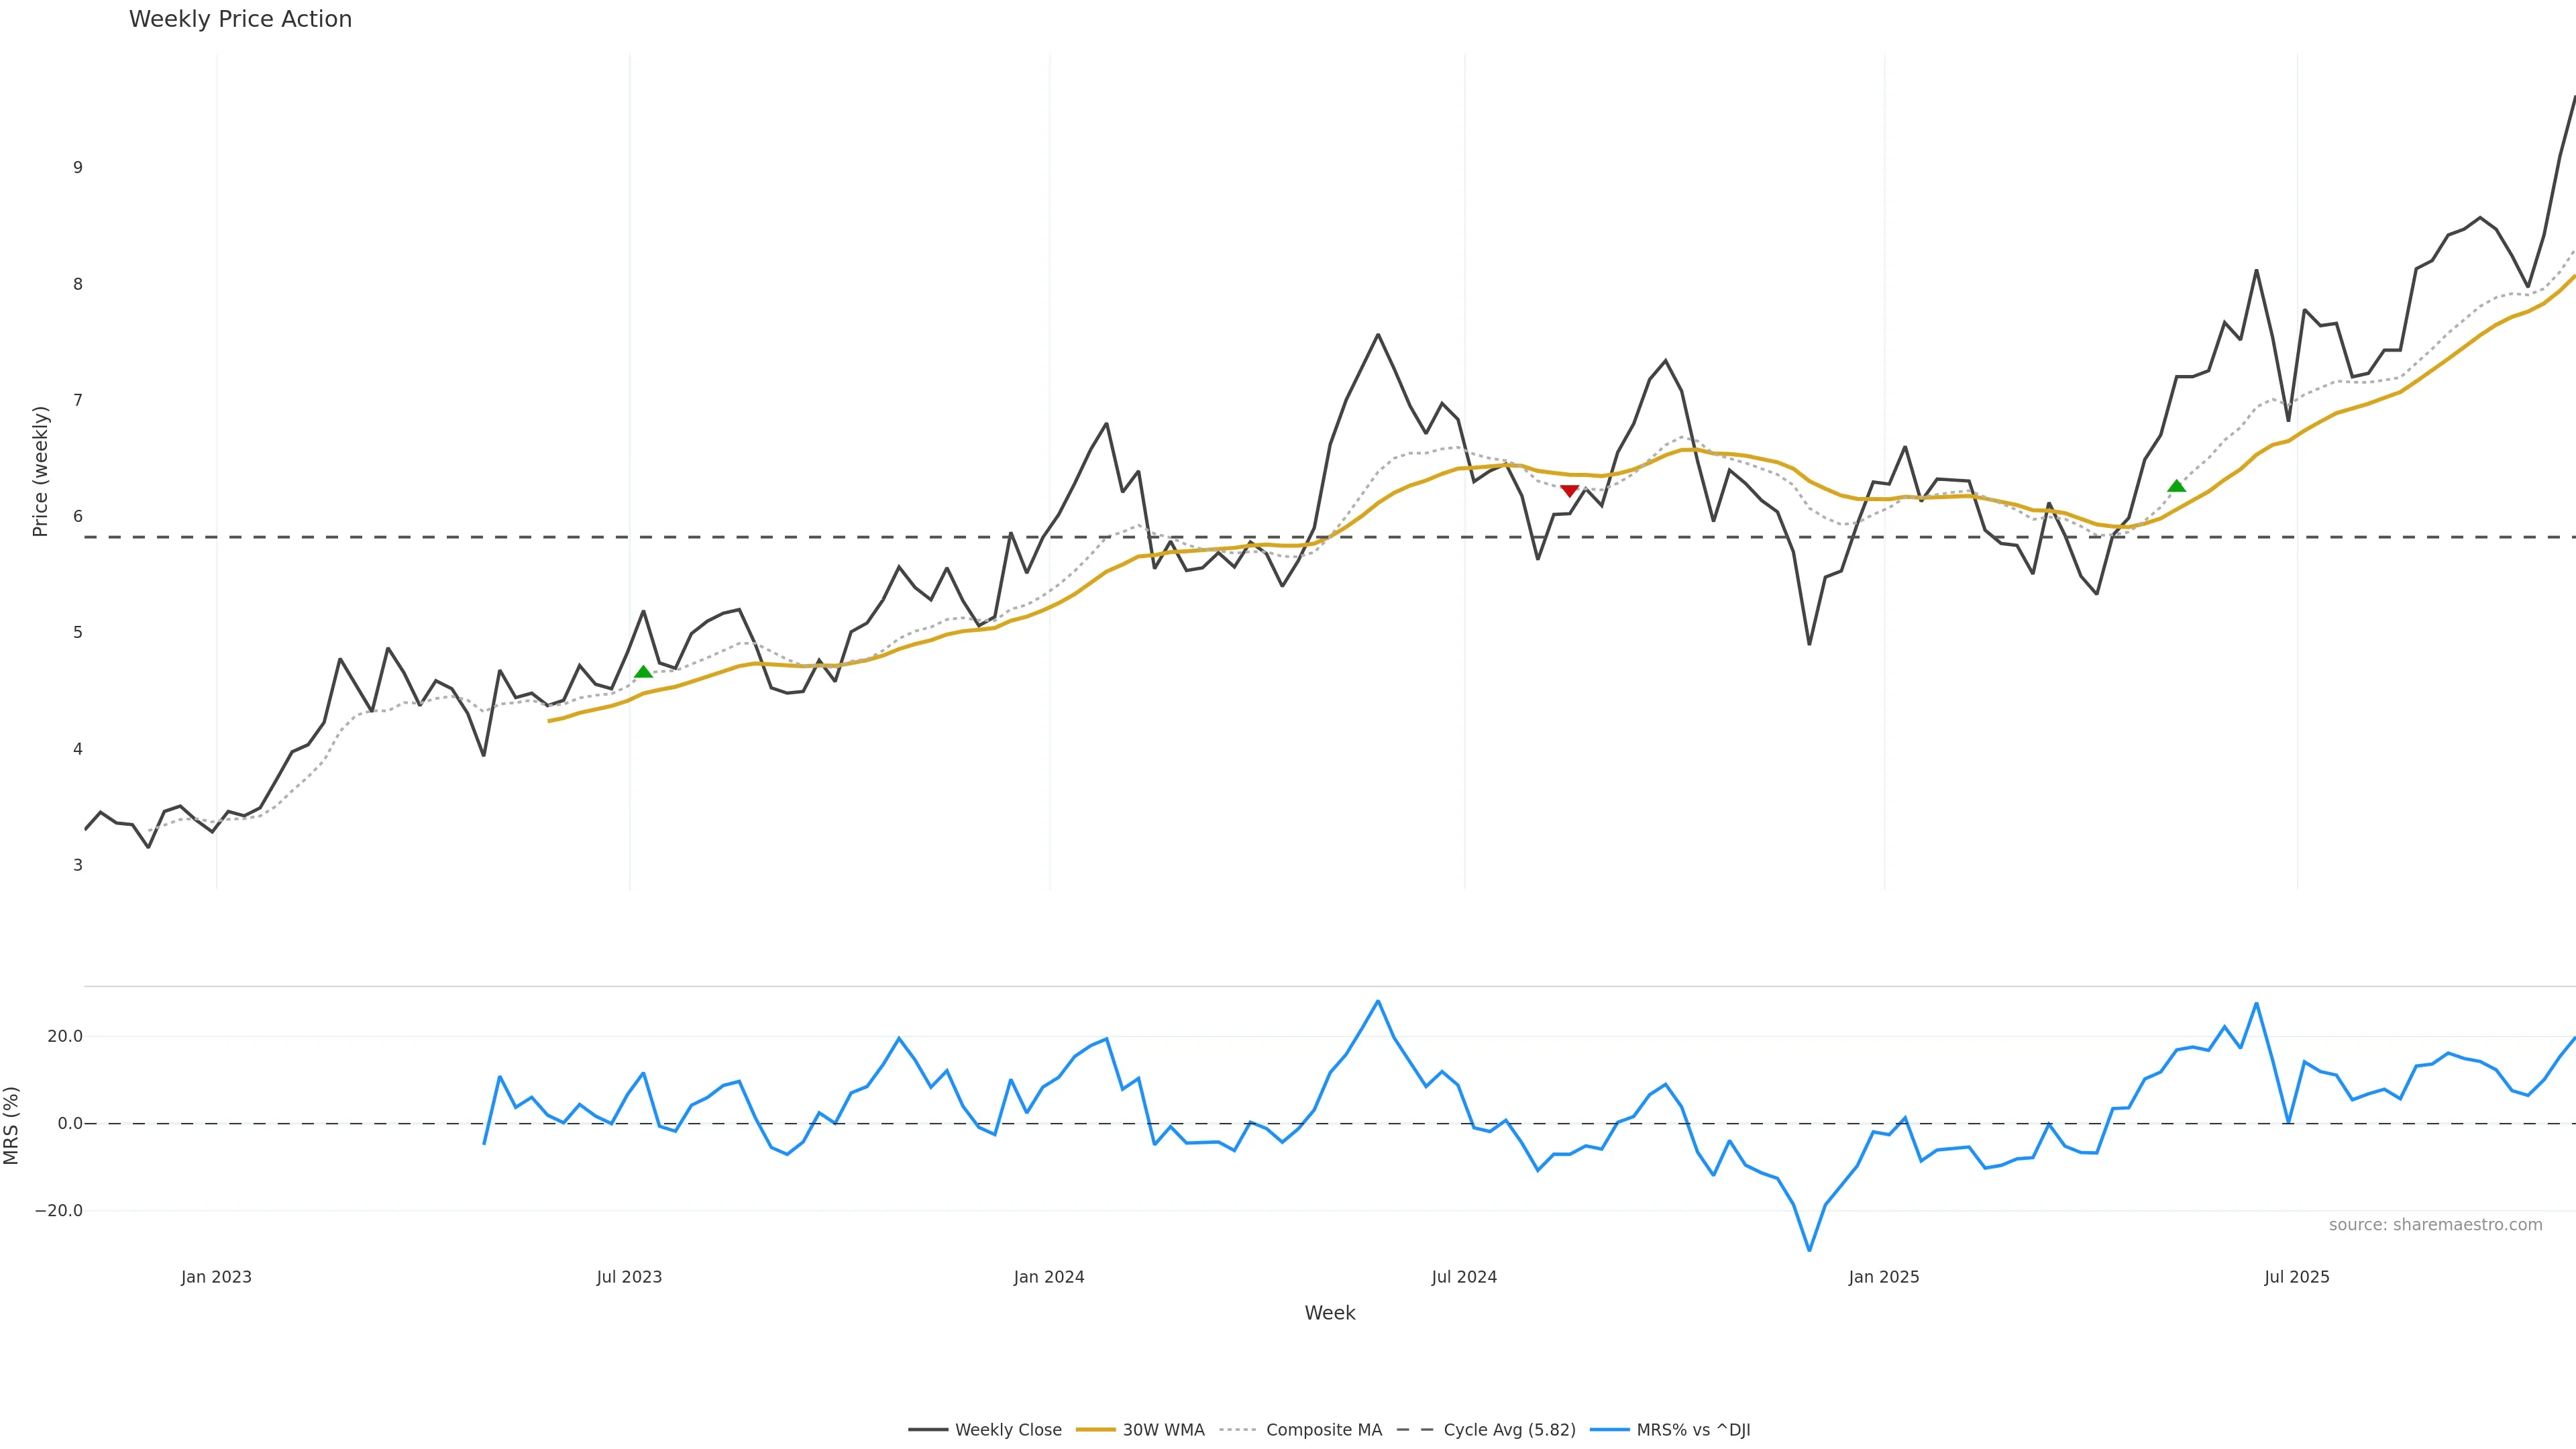The width and height of the screenshot is (2576, 1449).
Task: Click the blue MRS% line swatch in legend
Action: point(1609,1430)
